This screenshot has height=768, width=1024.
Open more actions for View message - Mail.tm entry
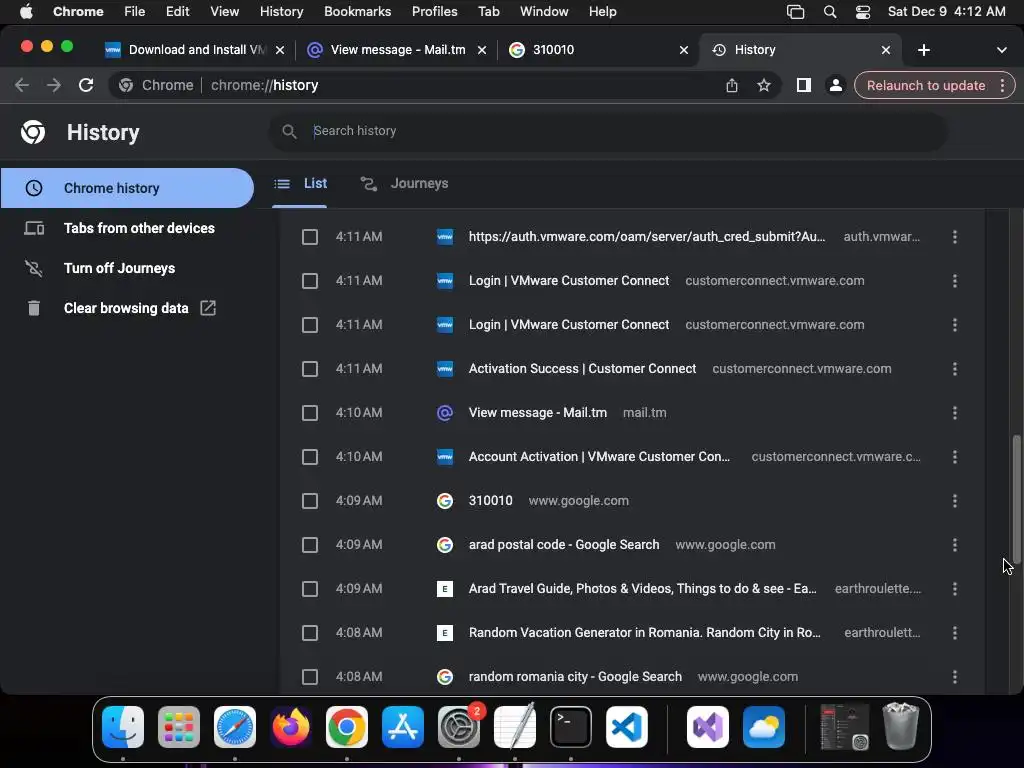(955, 413)
